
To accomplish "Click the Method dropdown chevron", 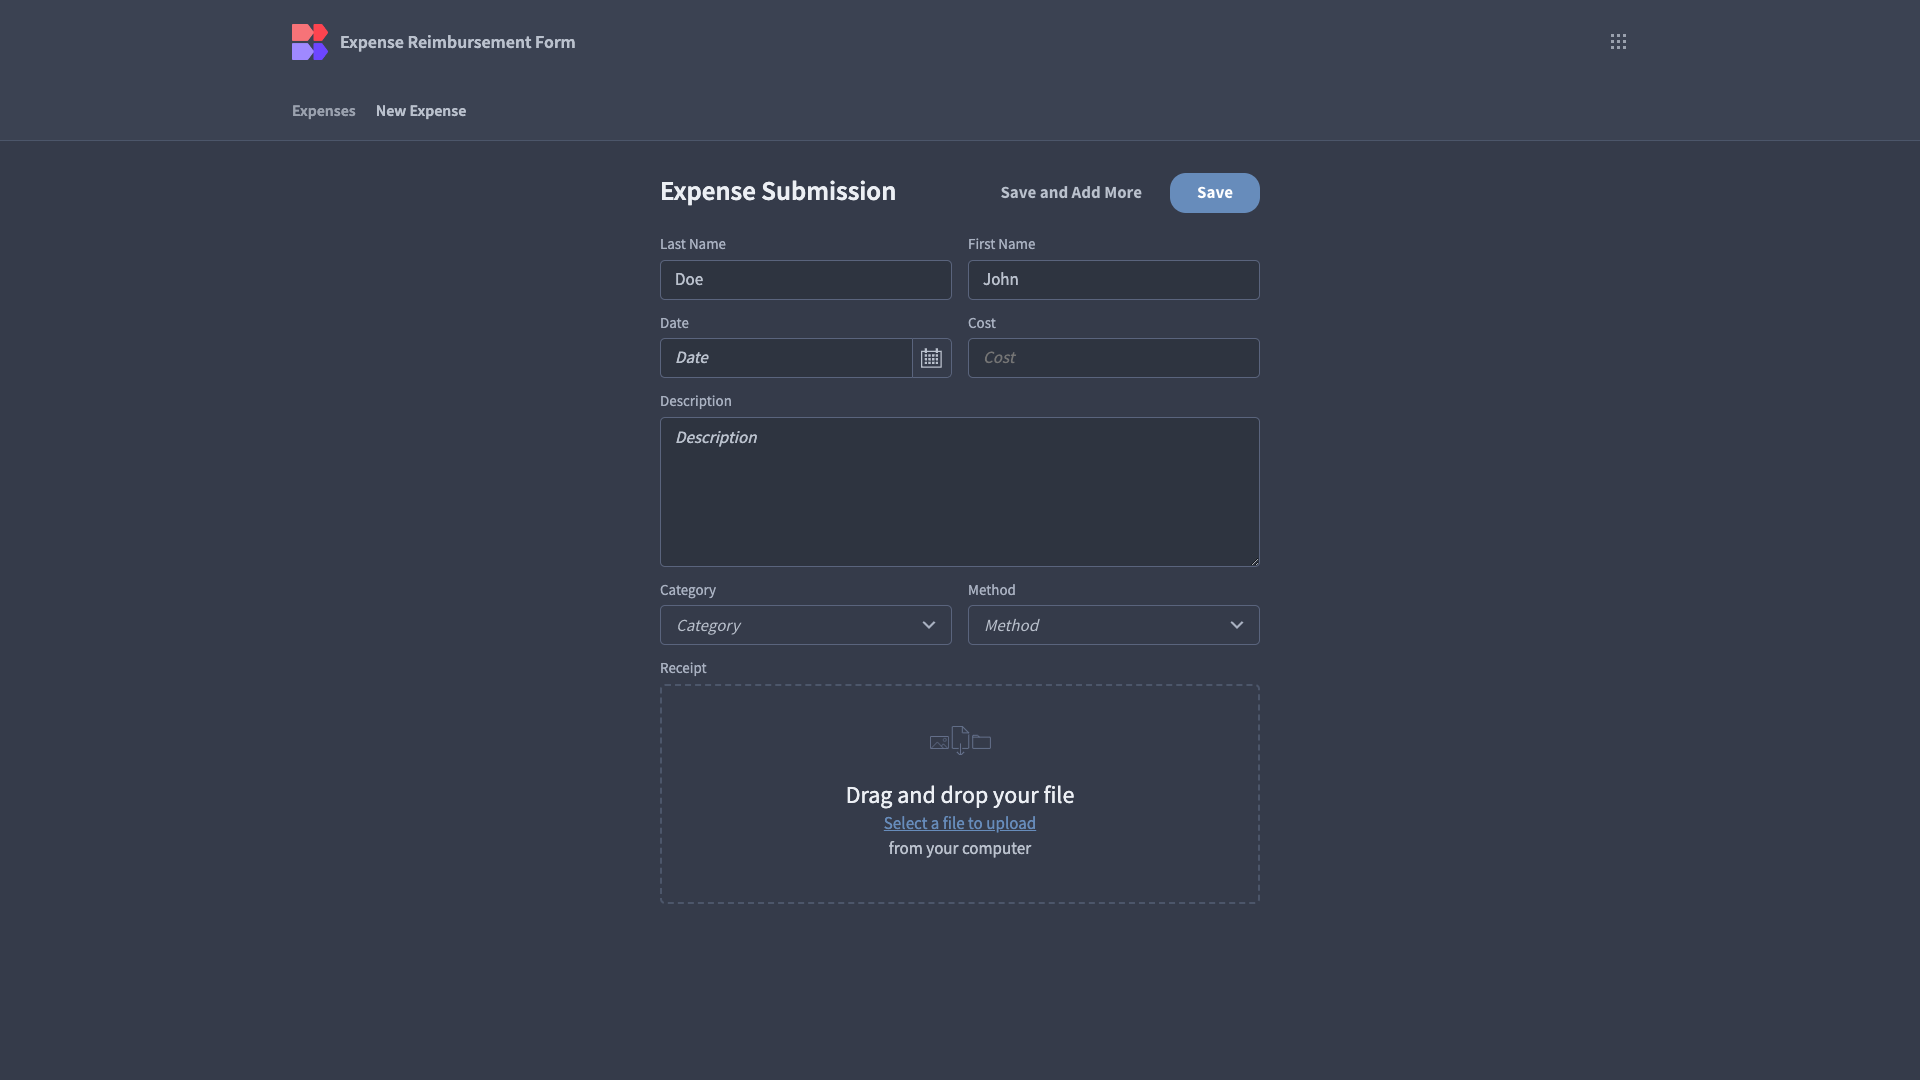I will [1237, 624].
